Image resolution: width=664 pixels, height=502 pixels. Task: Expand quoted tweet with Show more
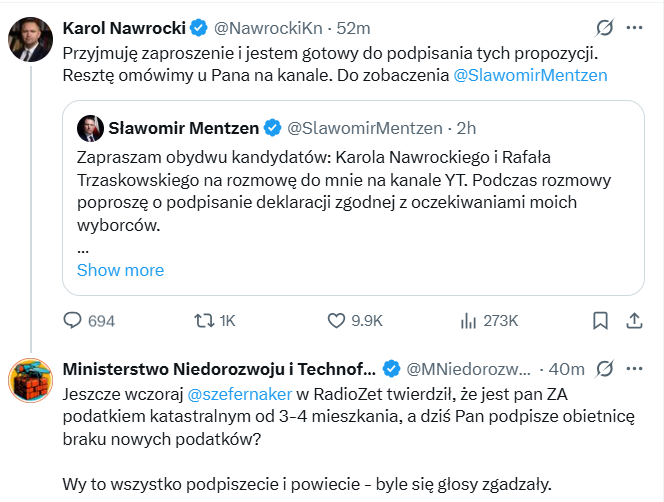(x=120, y=270)
